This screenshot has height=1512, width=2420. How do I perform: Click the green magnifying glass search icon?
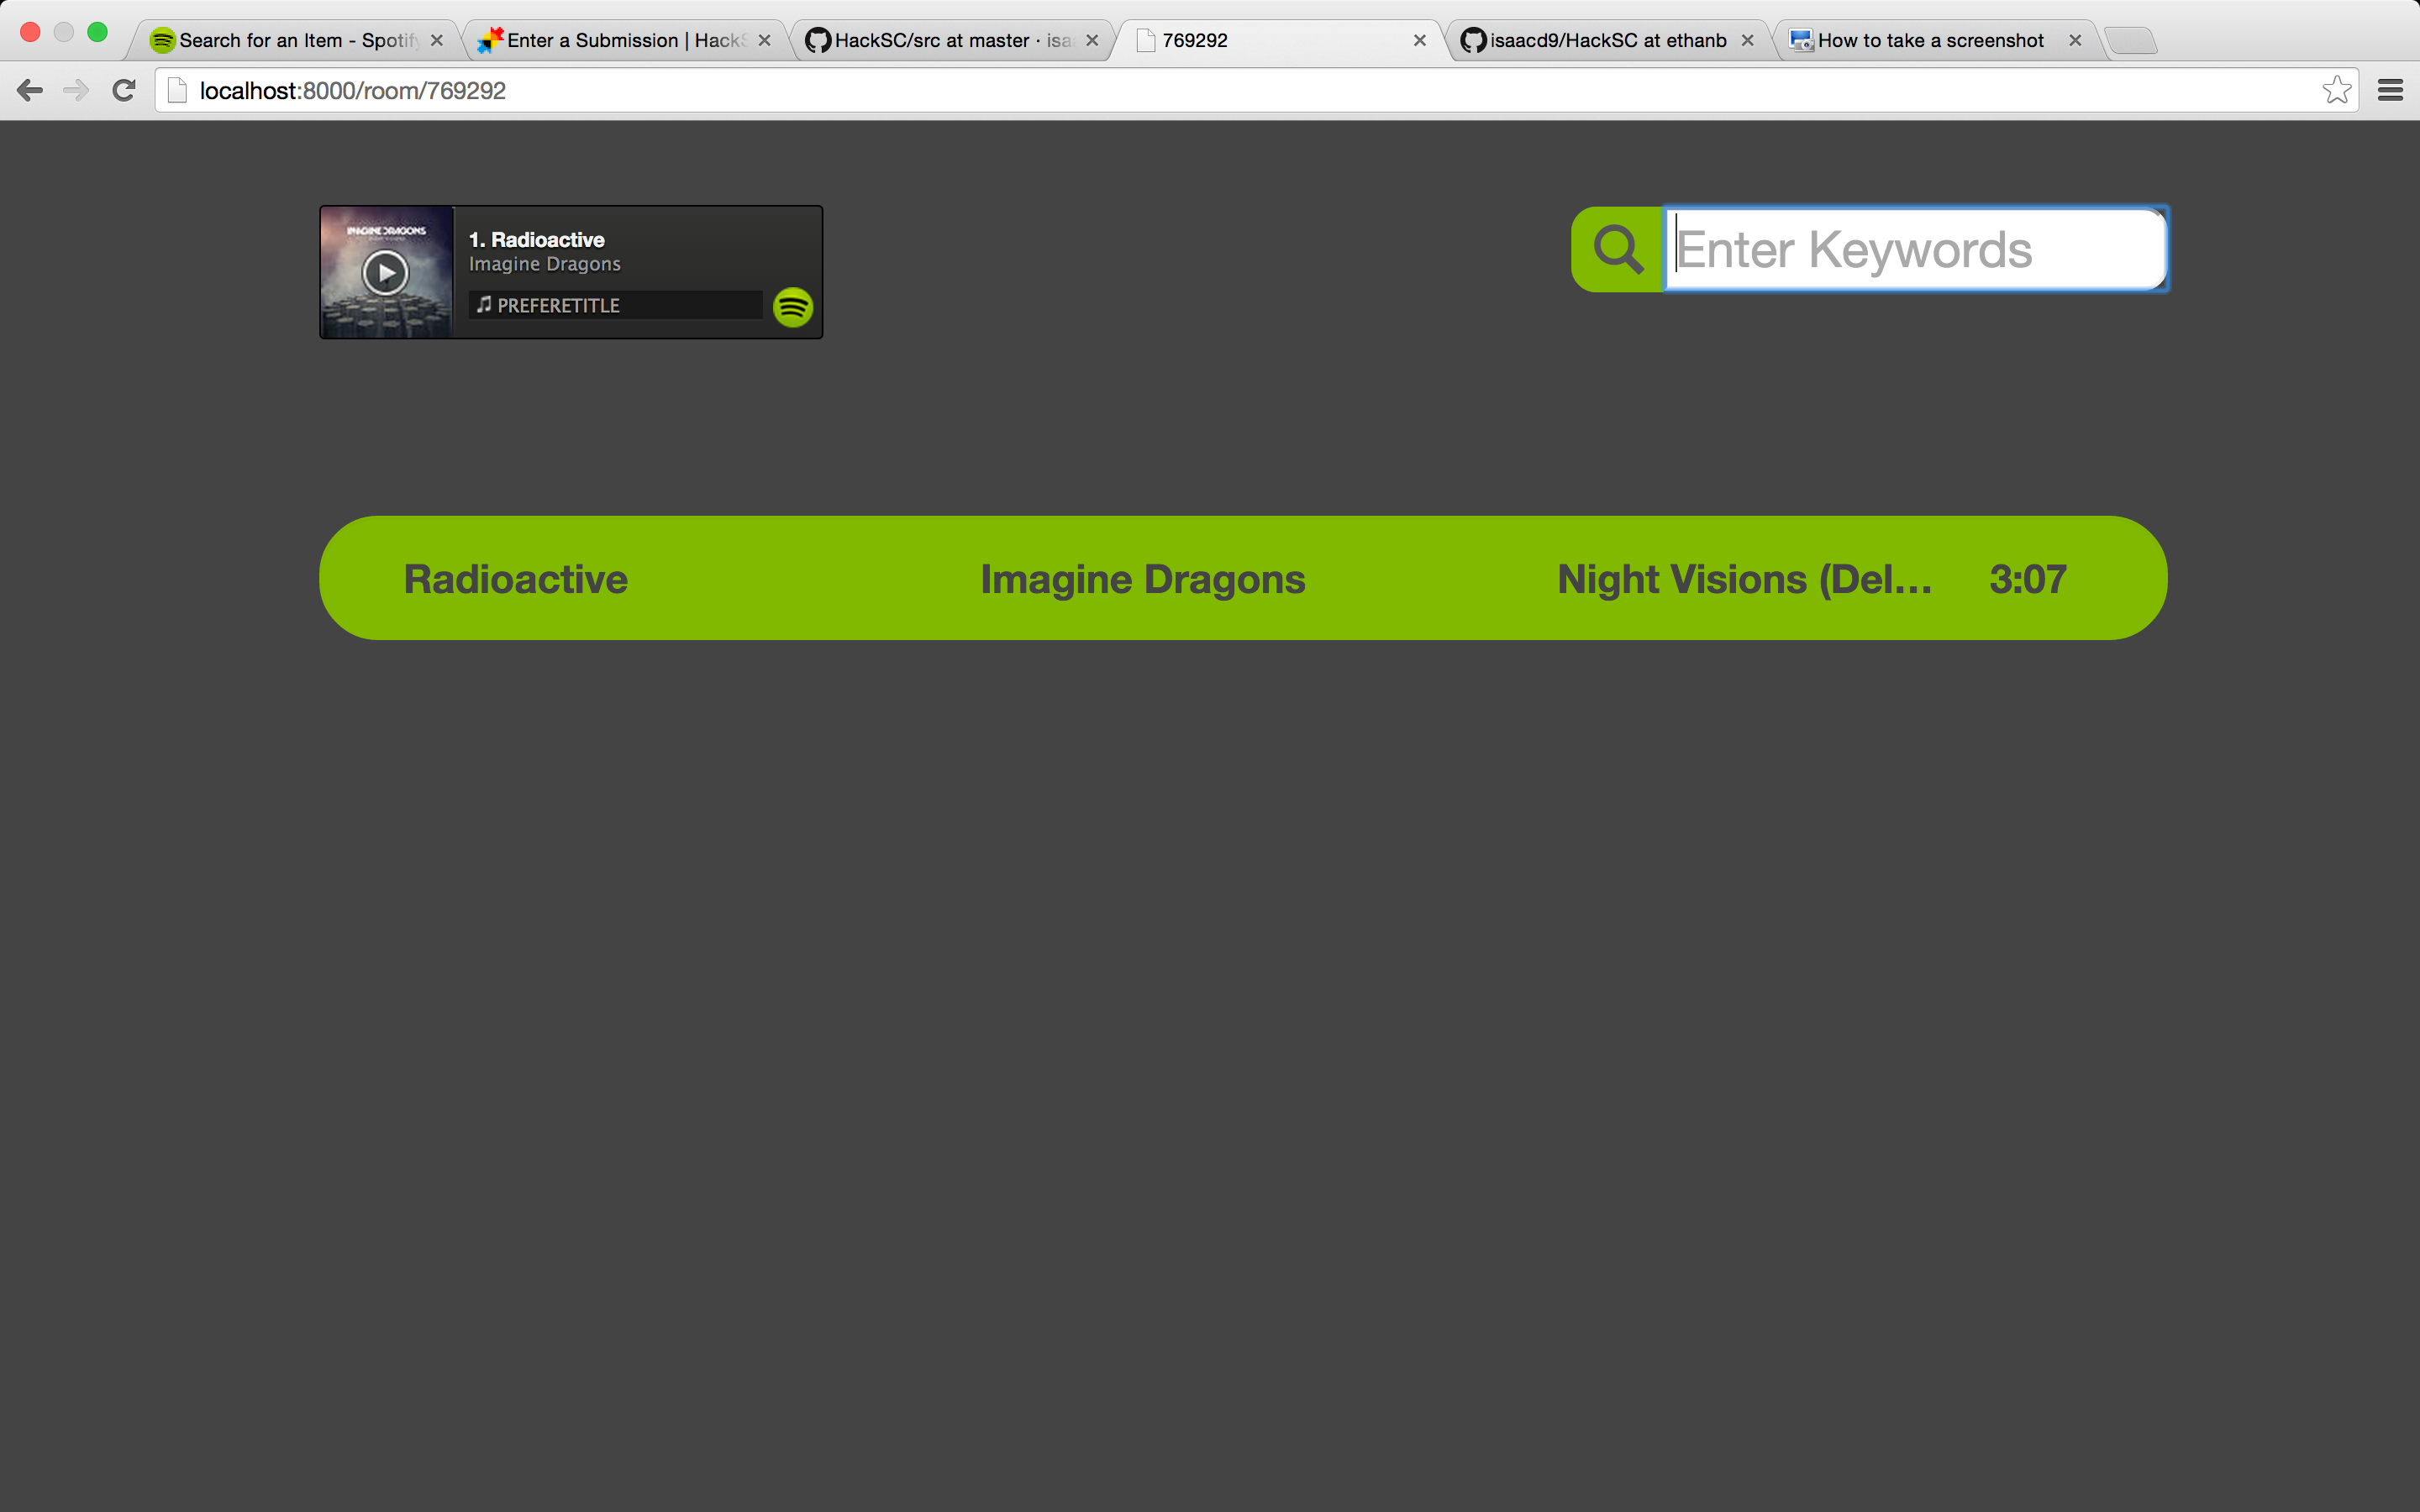[x=1618, y=249]
